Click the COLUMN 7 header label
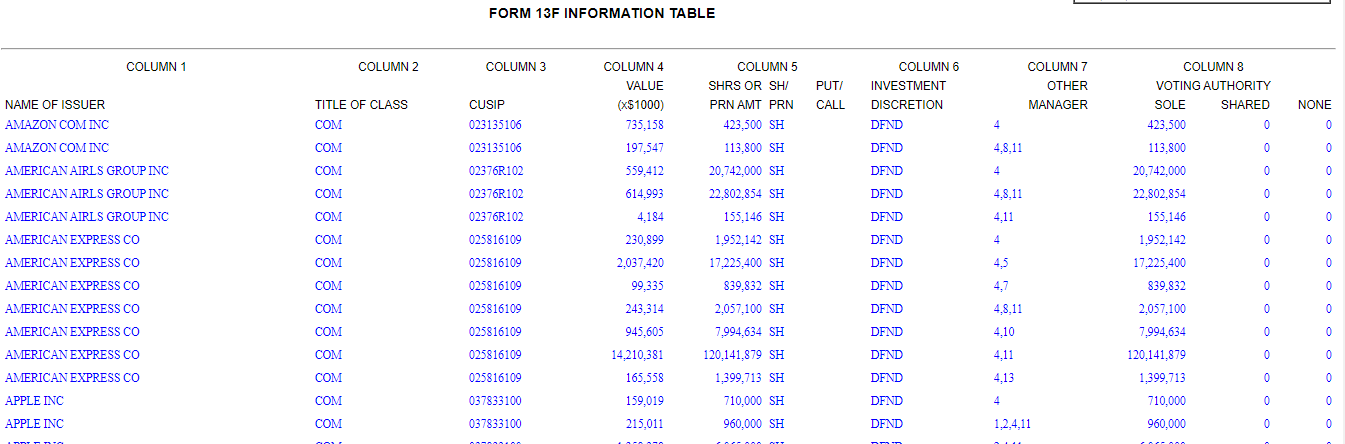This screenshot has height=444, width=1345. pyautogui.click(x=1058, y=67)
